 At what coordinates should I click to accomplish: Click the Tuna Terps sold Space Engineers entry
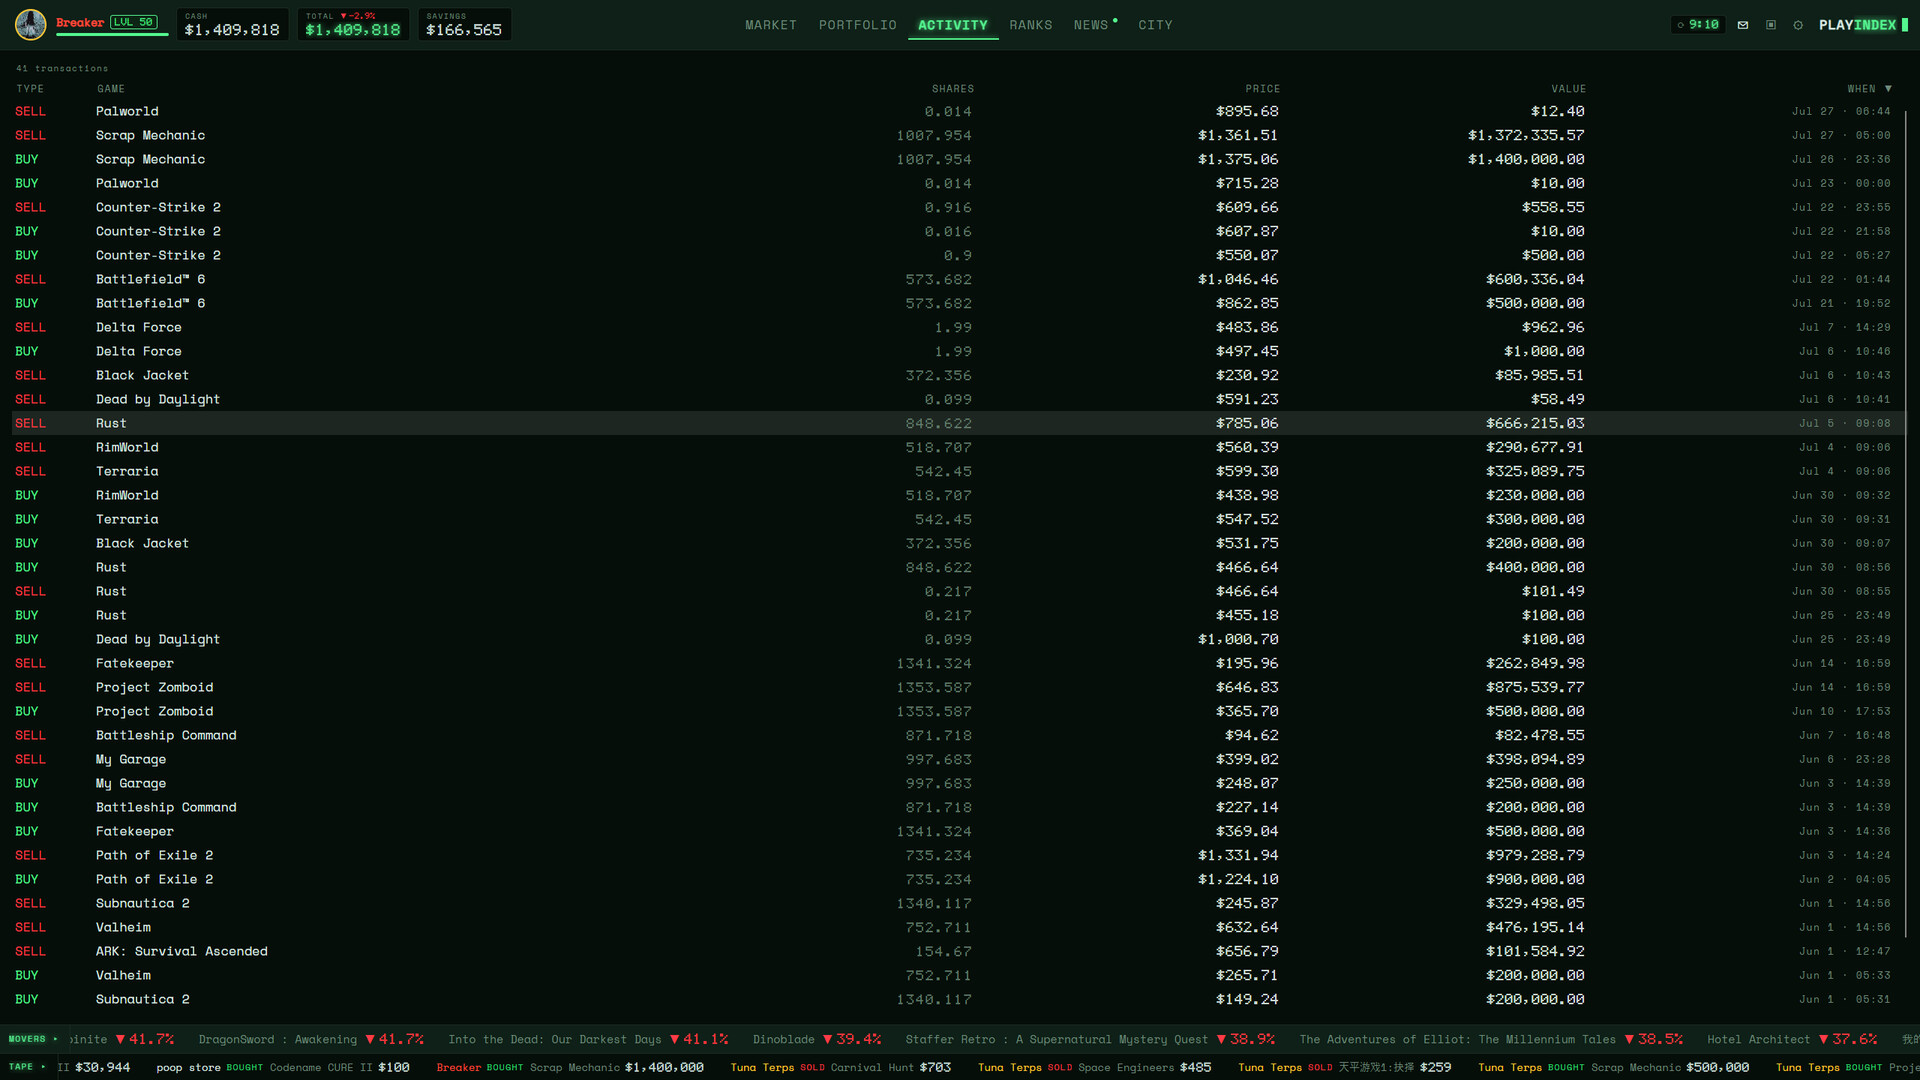(x=1094, y=1067)
